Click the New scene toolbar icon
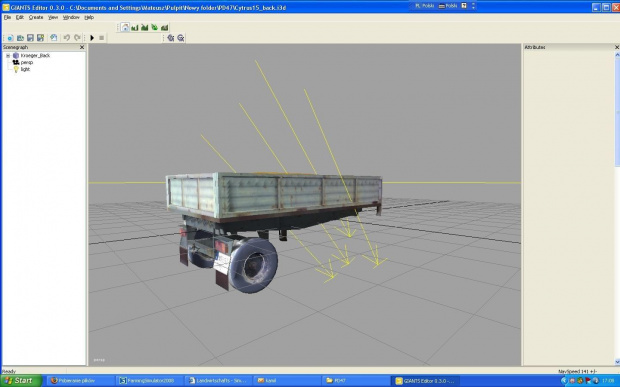Viewport: 620px width, 387px height. 10,38
